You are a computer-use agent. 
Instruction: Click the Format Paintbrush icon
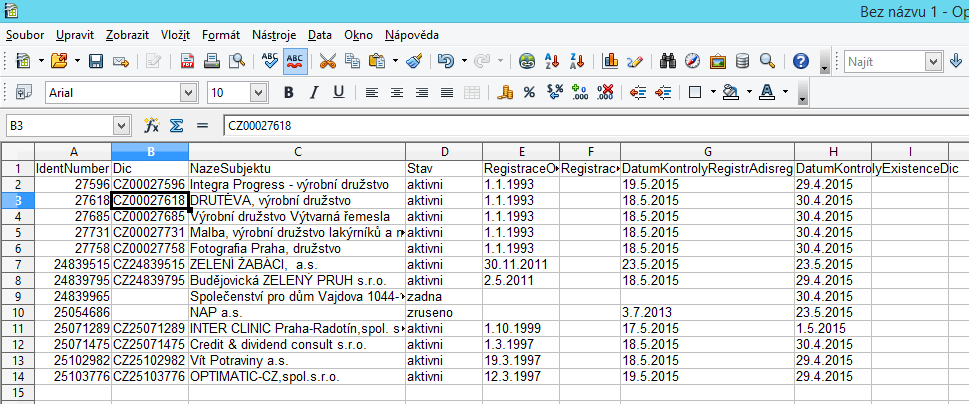click(x=413, y=61)
